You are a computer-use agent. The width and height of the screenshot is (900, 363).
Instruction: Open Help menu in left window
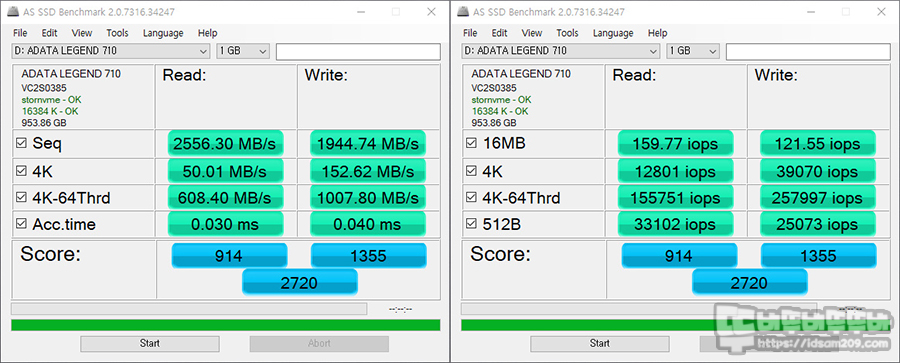(x=207, y=33)
